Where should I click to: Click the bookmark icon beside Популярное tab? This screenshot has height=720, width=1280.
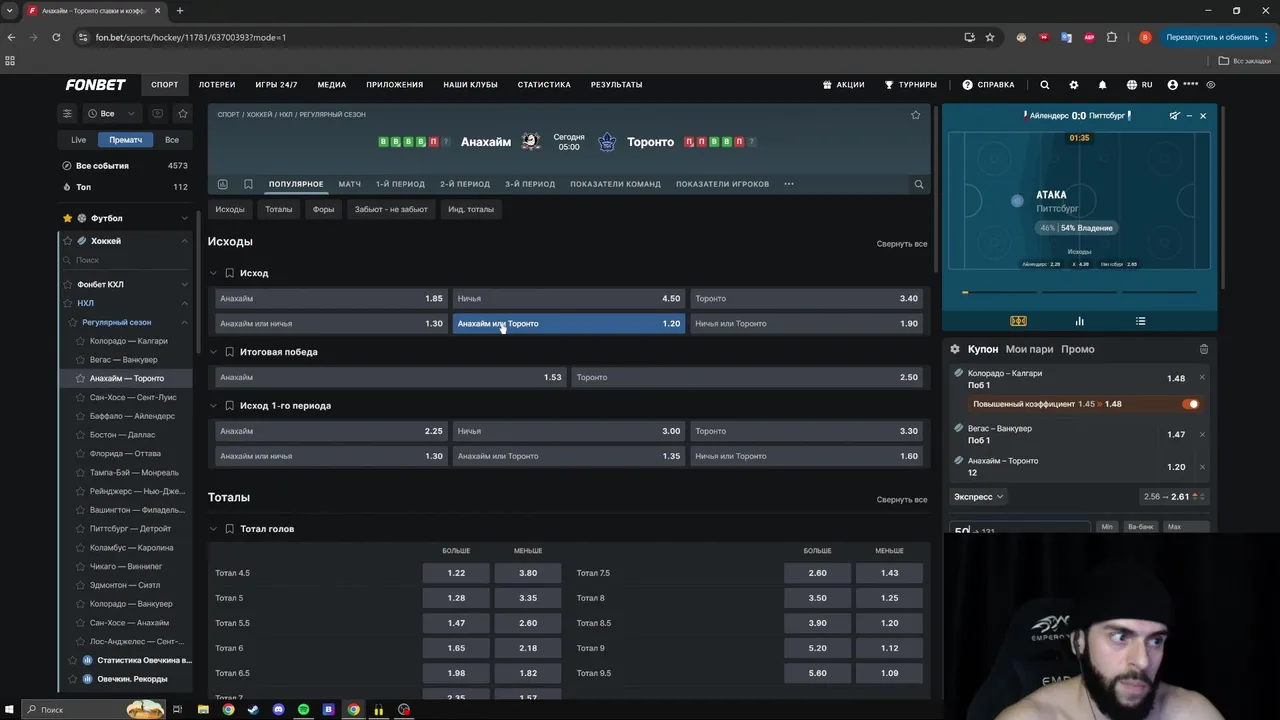(248, 184)
